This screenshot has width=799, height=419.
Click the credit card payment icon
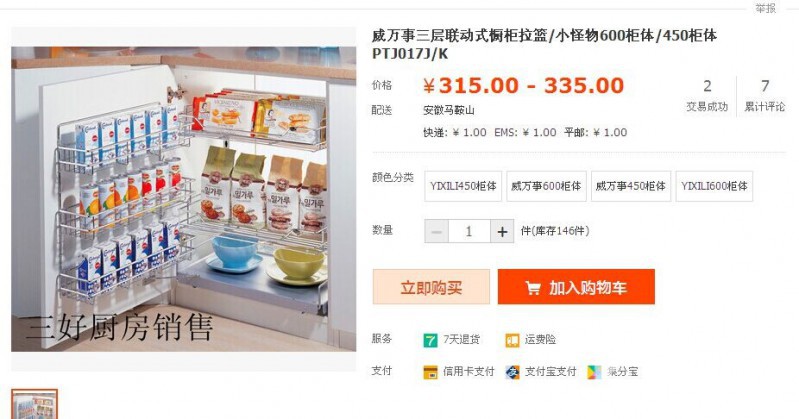coord(430,372)
